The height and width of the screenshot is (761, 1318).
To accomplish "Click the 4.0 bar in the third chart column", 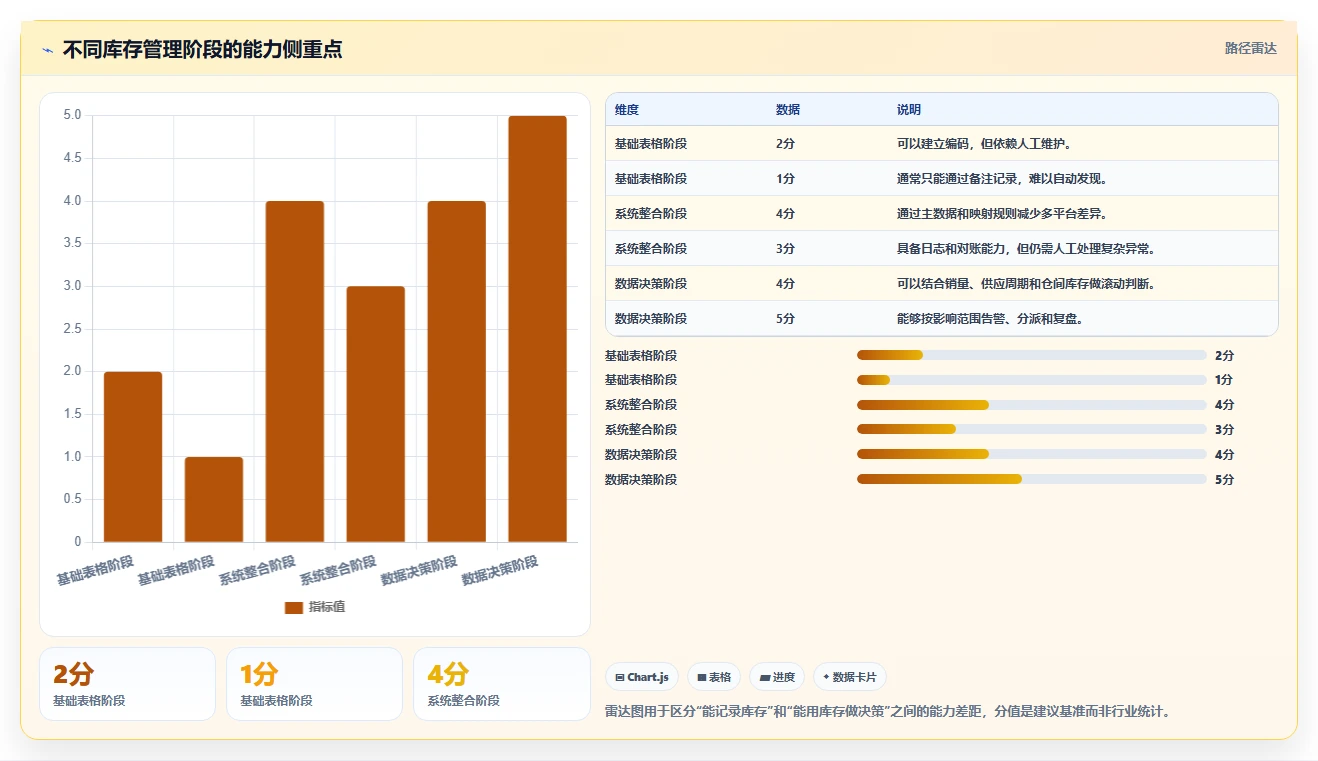I will pos(295,372).
